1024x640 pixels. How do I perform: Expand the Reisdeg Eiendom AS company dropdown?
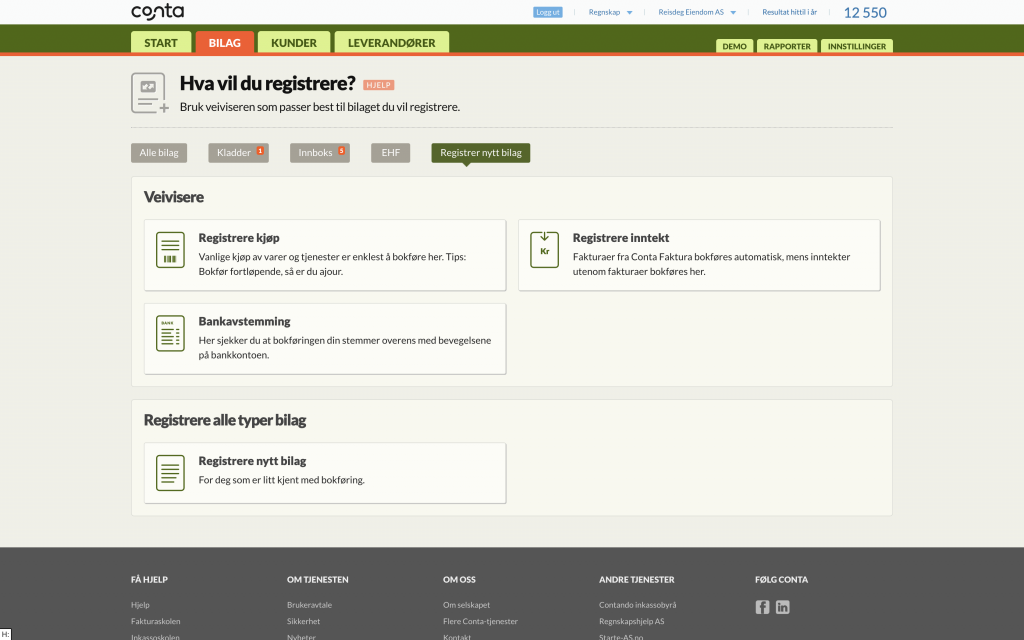pos(697,12)
